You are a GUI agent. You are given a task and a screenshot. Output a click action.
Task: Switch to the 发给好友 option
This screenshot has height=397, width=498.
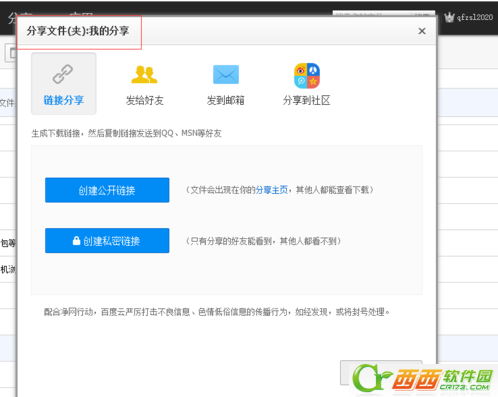point(145,100)
